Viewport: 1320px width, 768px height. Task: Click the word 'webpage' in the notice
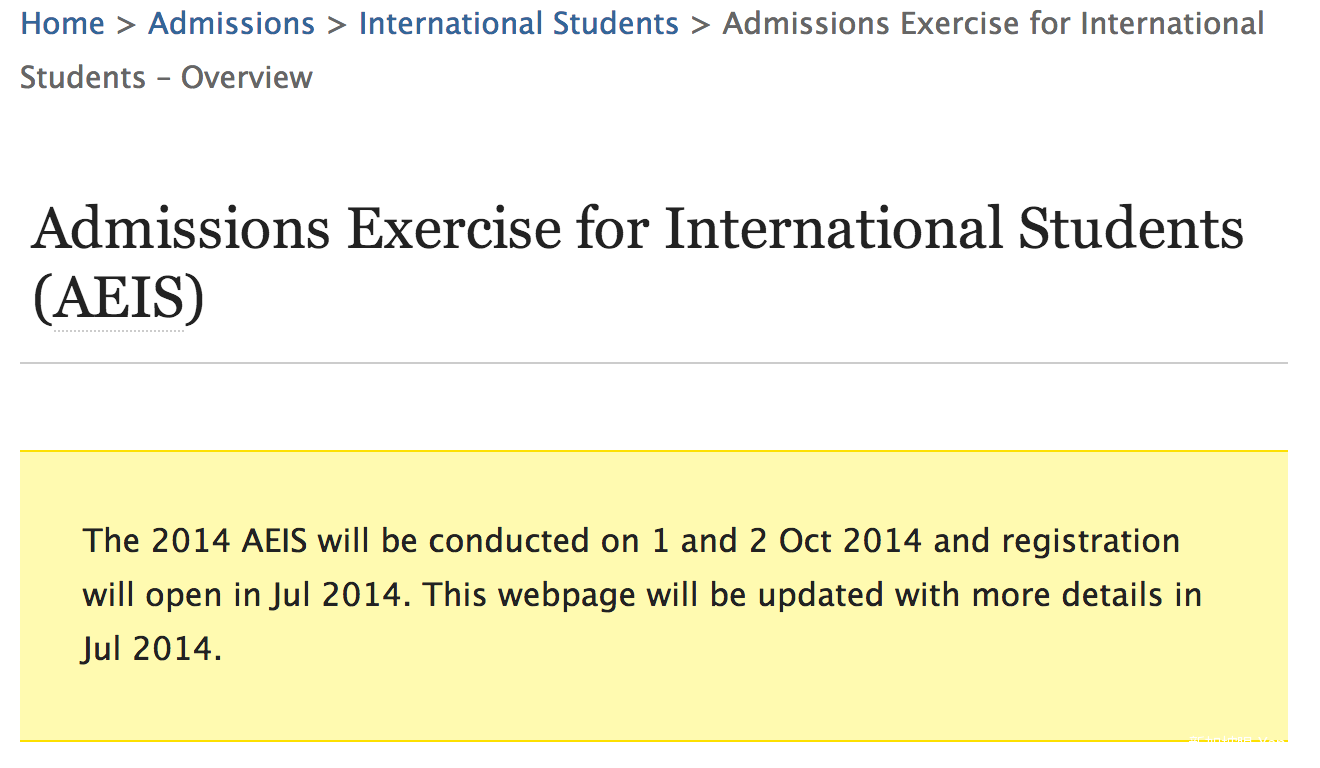point(566,595)
